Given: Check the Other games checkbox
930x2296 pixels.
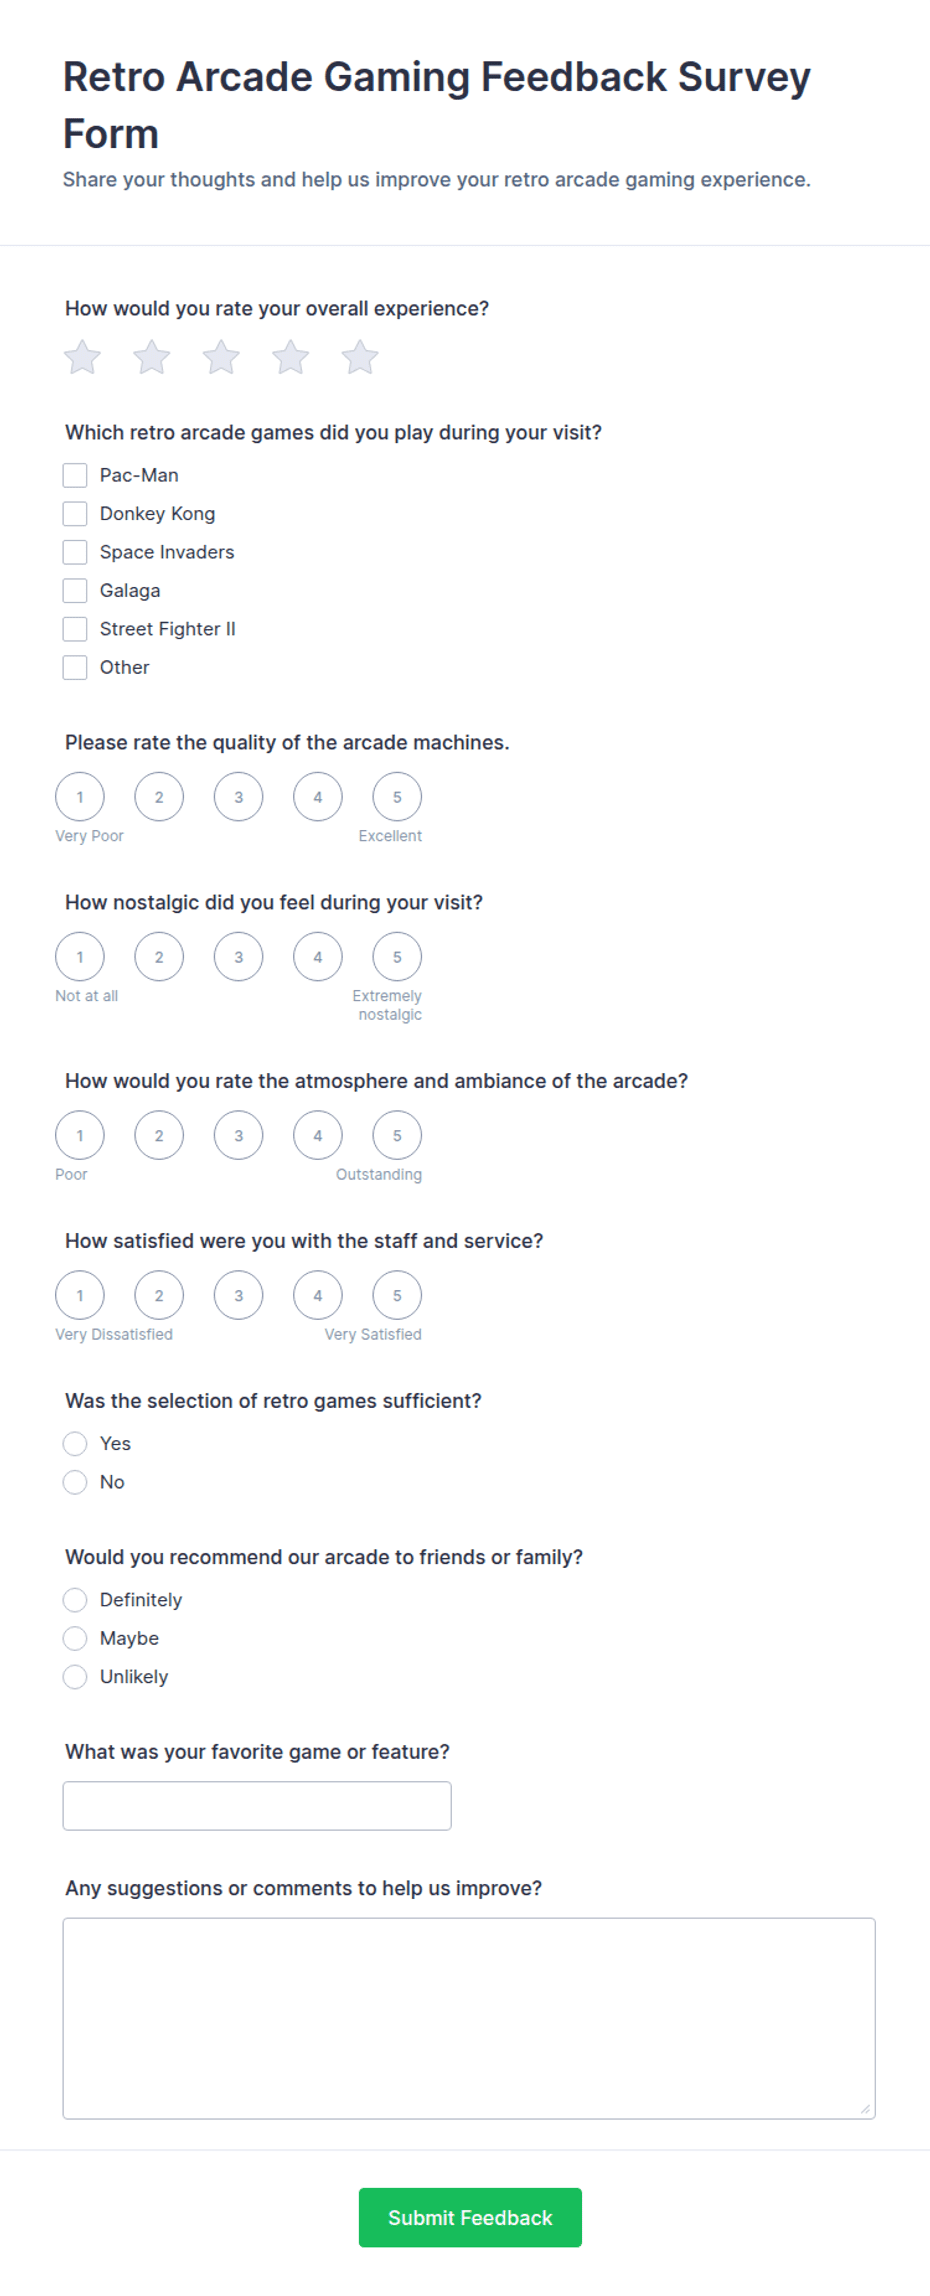Looking at the screenshot, I should click(x=75, y=667).
